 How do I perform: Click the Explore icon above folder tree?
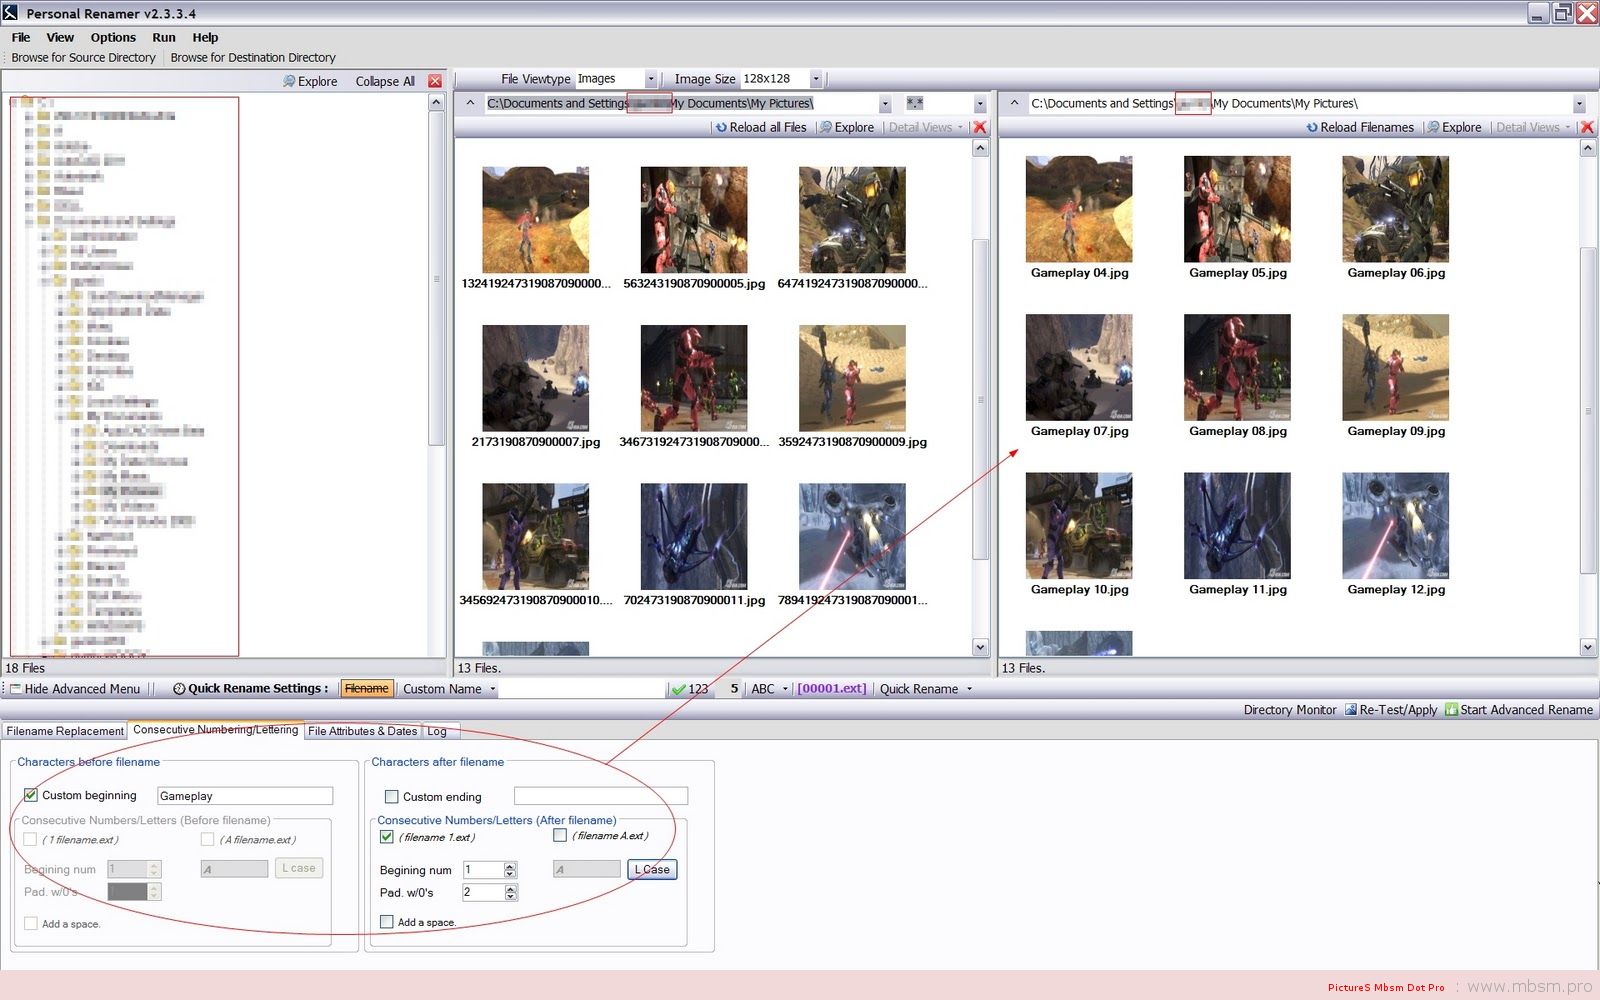point(289,82)
